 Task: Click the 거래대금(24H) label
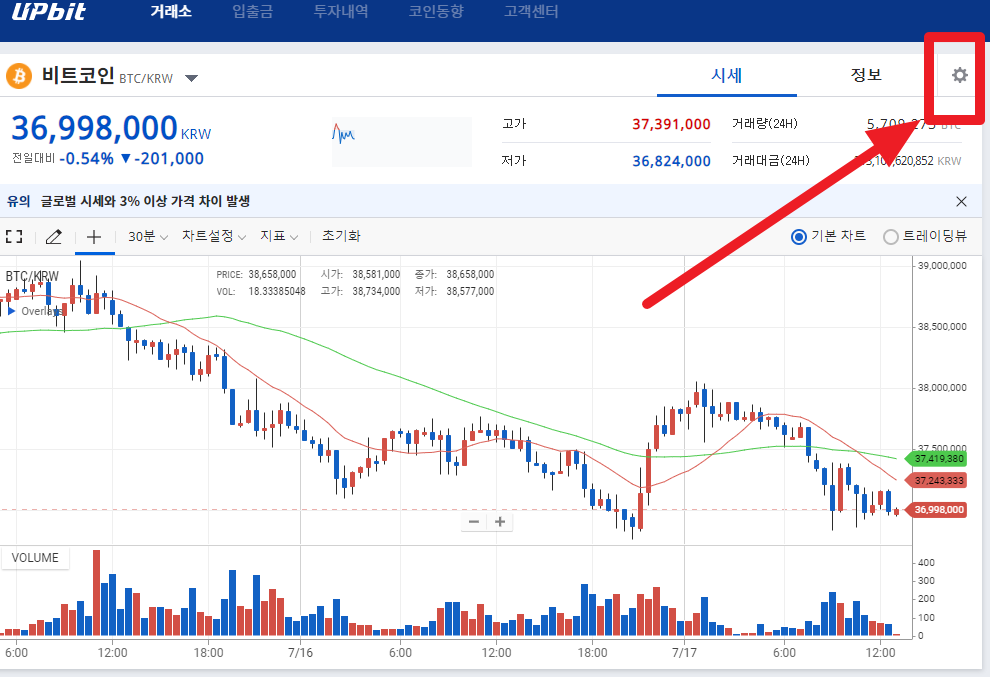point(770,161)
